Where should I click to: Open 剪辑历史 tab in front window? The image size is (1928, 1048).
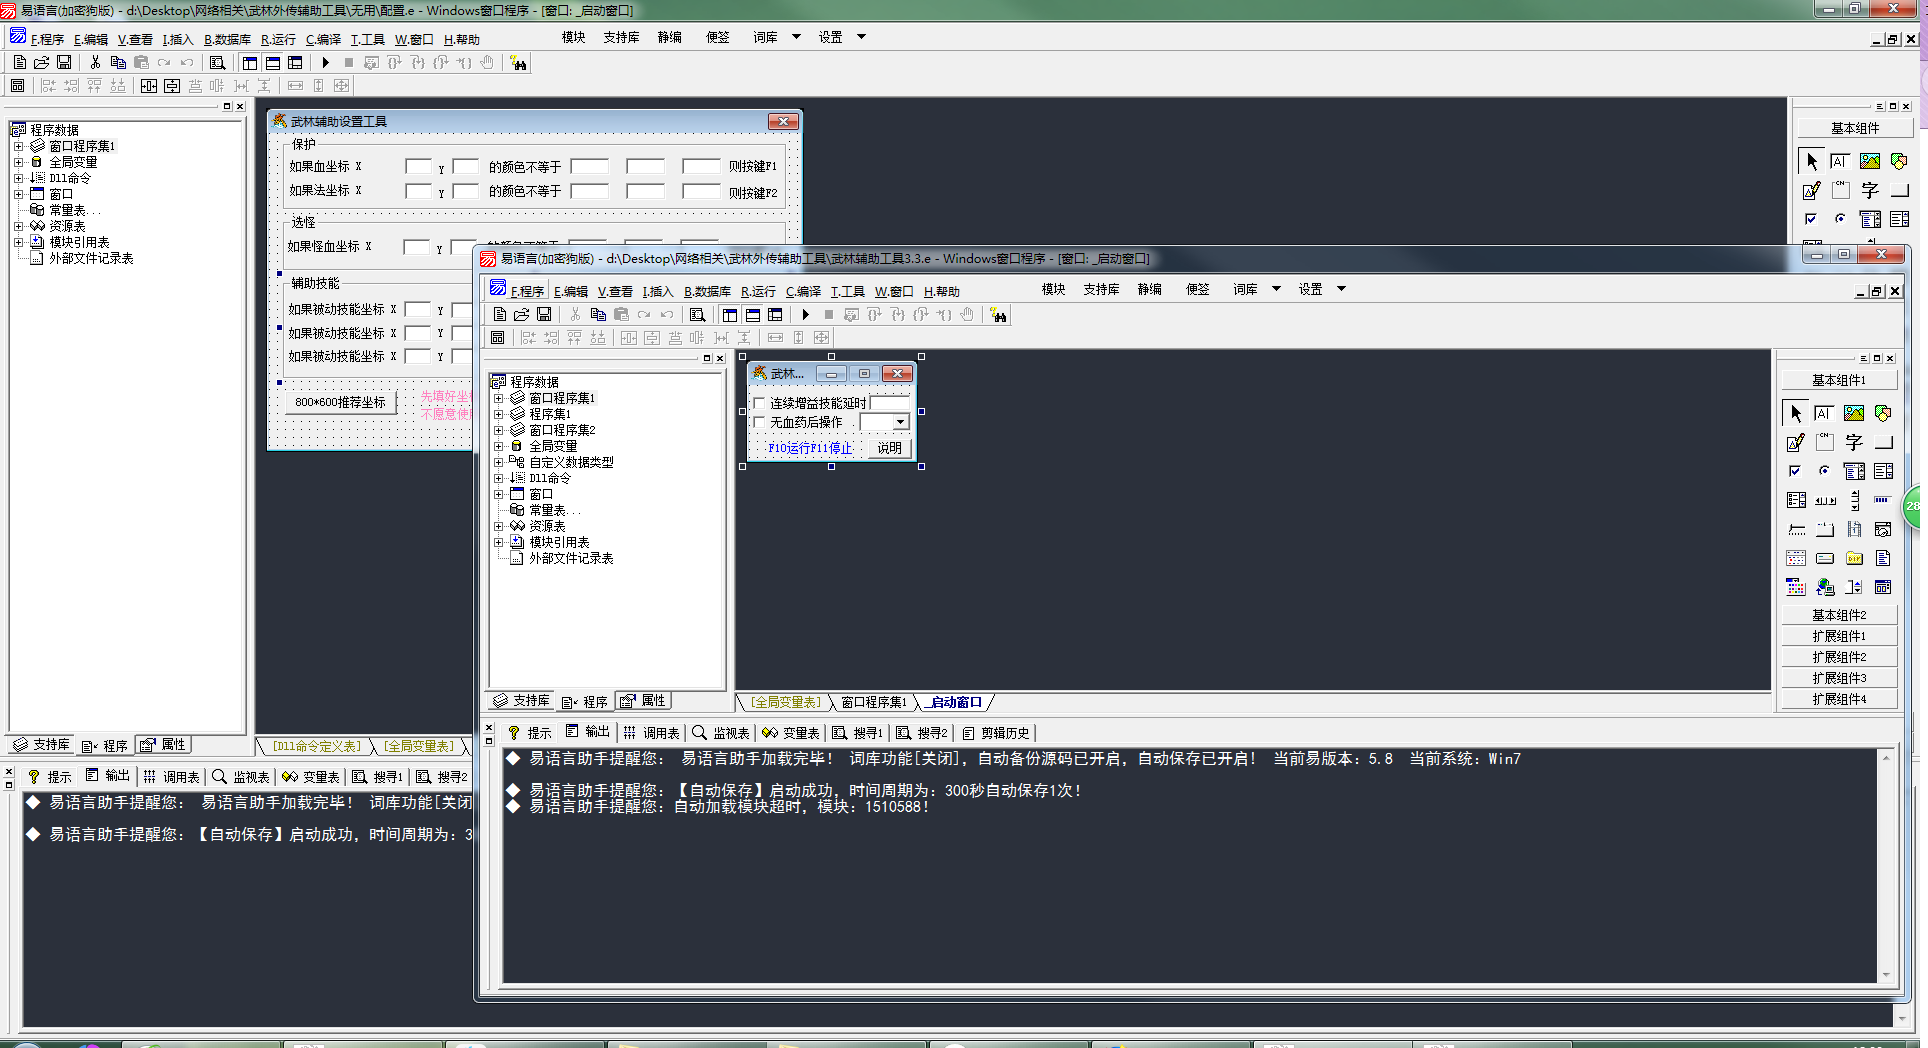pyautogui.click(x=996, y=733)
